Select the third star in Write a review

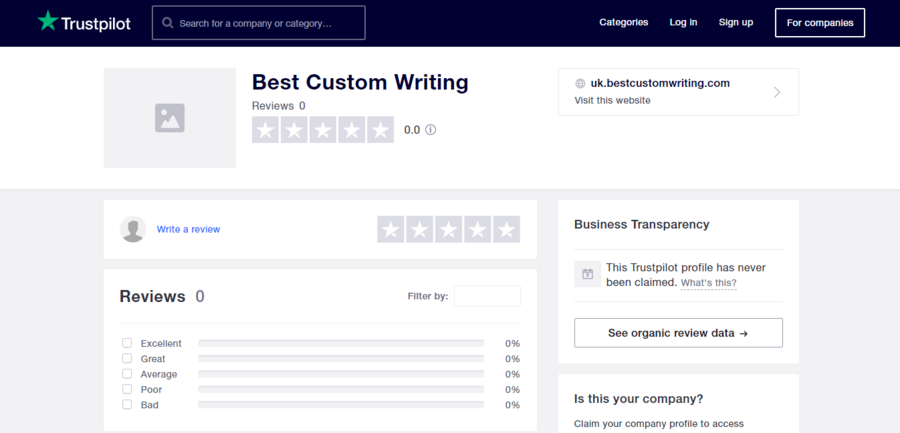(x=449, y=229)
